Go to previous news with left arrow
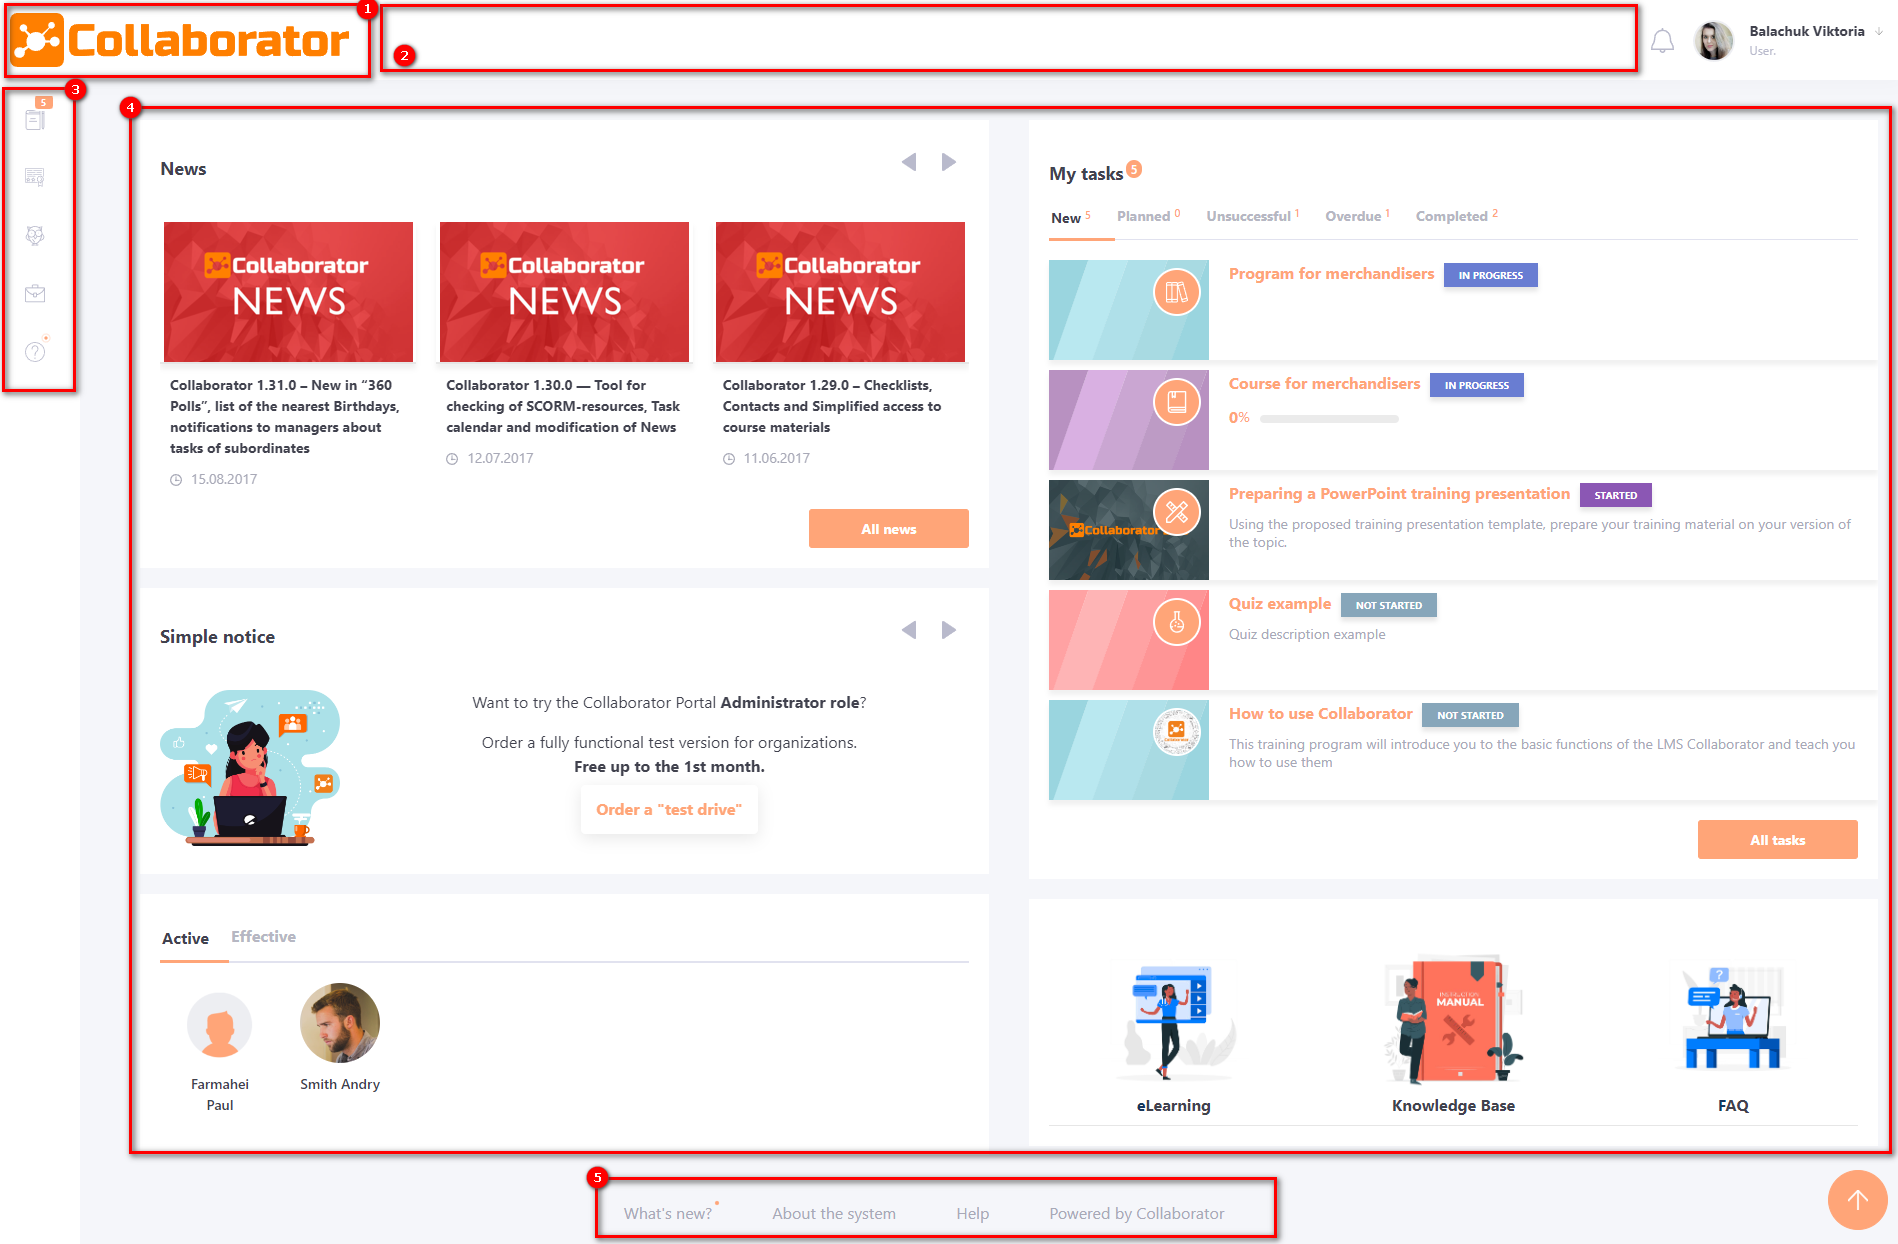The width and height of the screenshot is (1898, 1244). [x=909, y=162]
